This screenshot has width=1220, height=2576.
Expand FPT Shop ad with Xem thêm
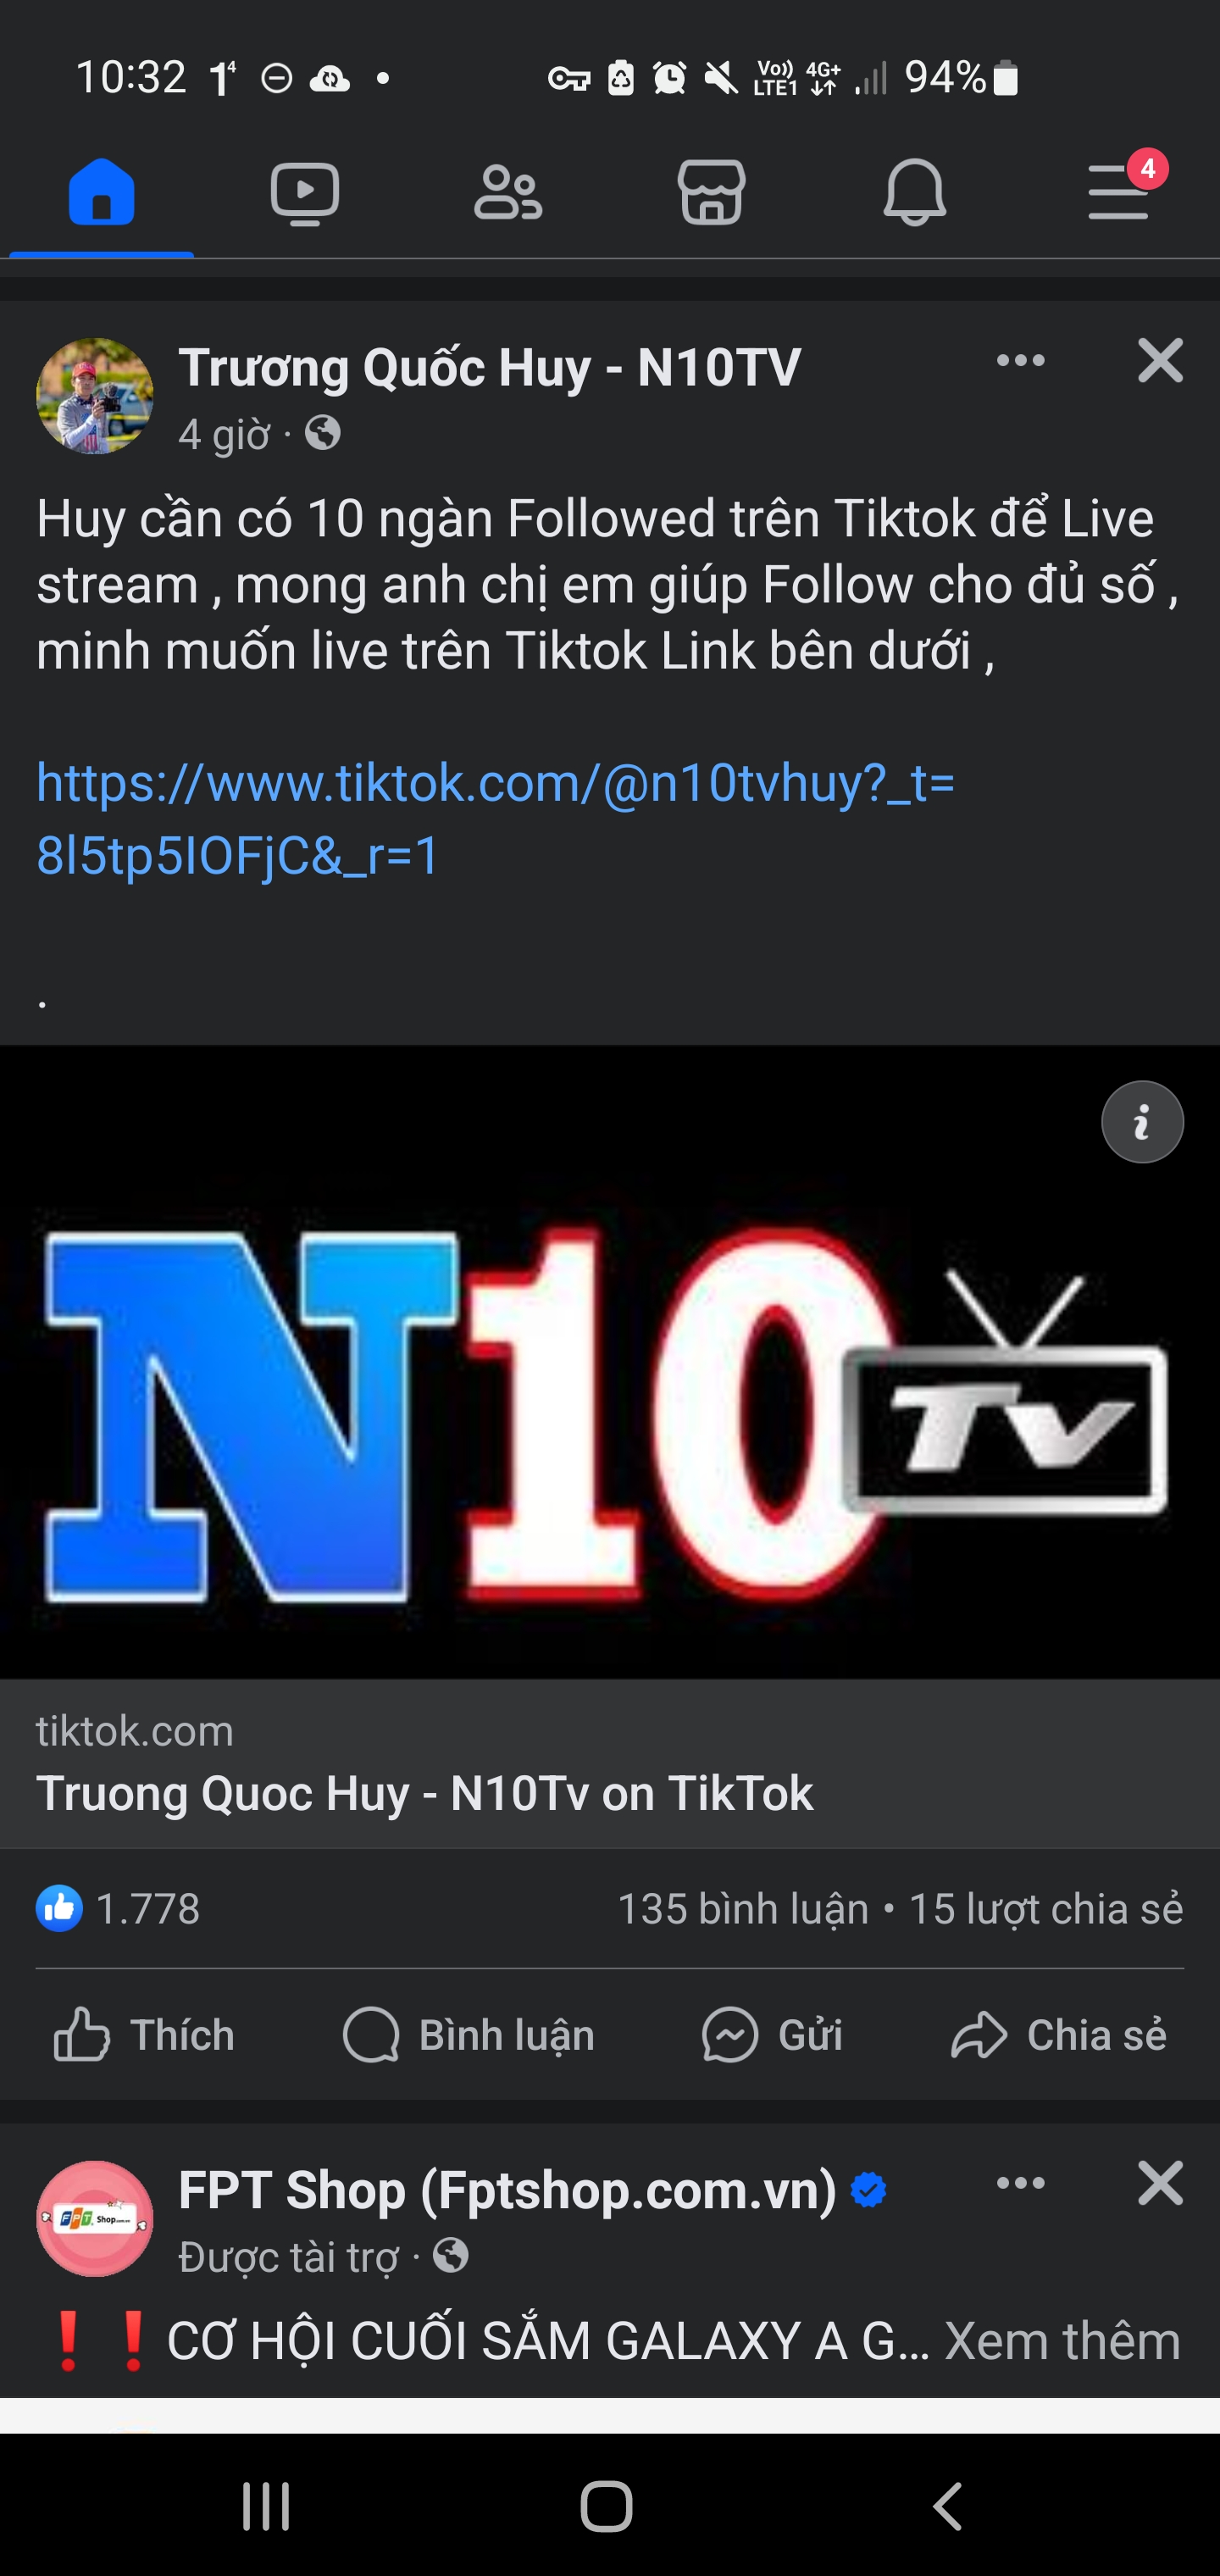(x=1062, y=2342)
